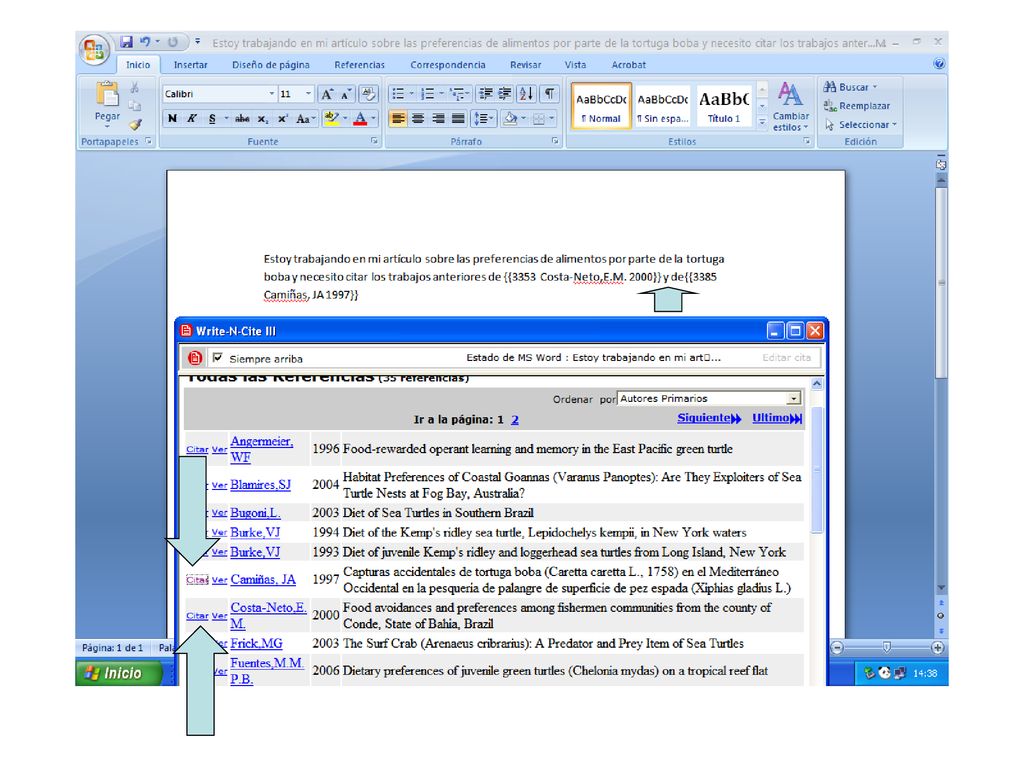This screenshot has height=768, width=1024.
Task: Open the Office button menu
Action: point(95,50)
